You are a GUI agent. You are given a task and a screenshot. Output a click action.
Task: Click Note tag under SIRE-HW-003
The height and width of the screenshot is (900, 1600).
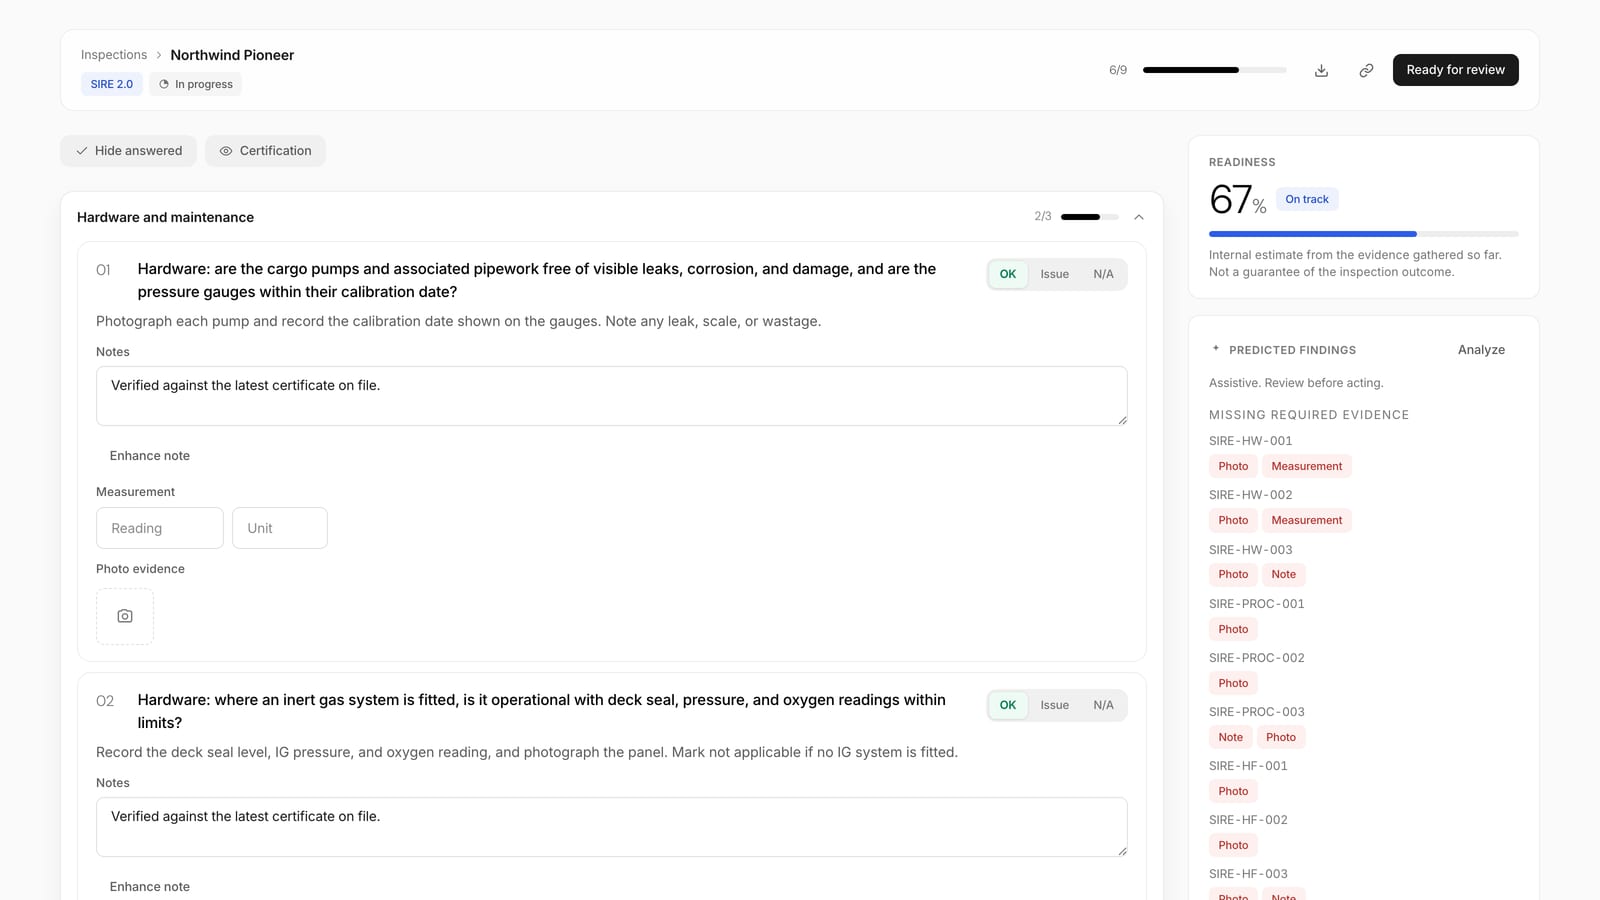pyautogui.click(x=1283, y=574)
